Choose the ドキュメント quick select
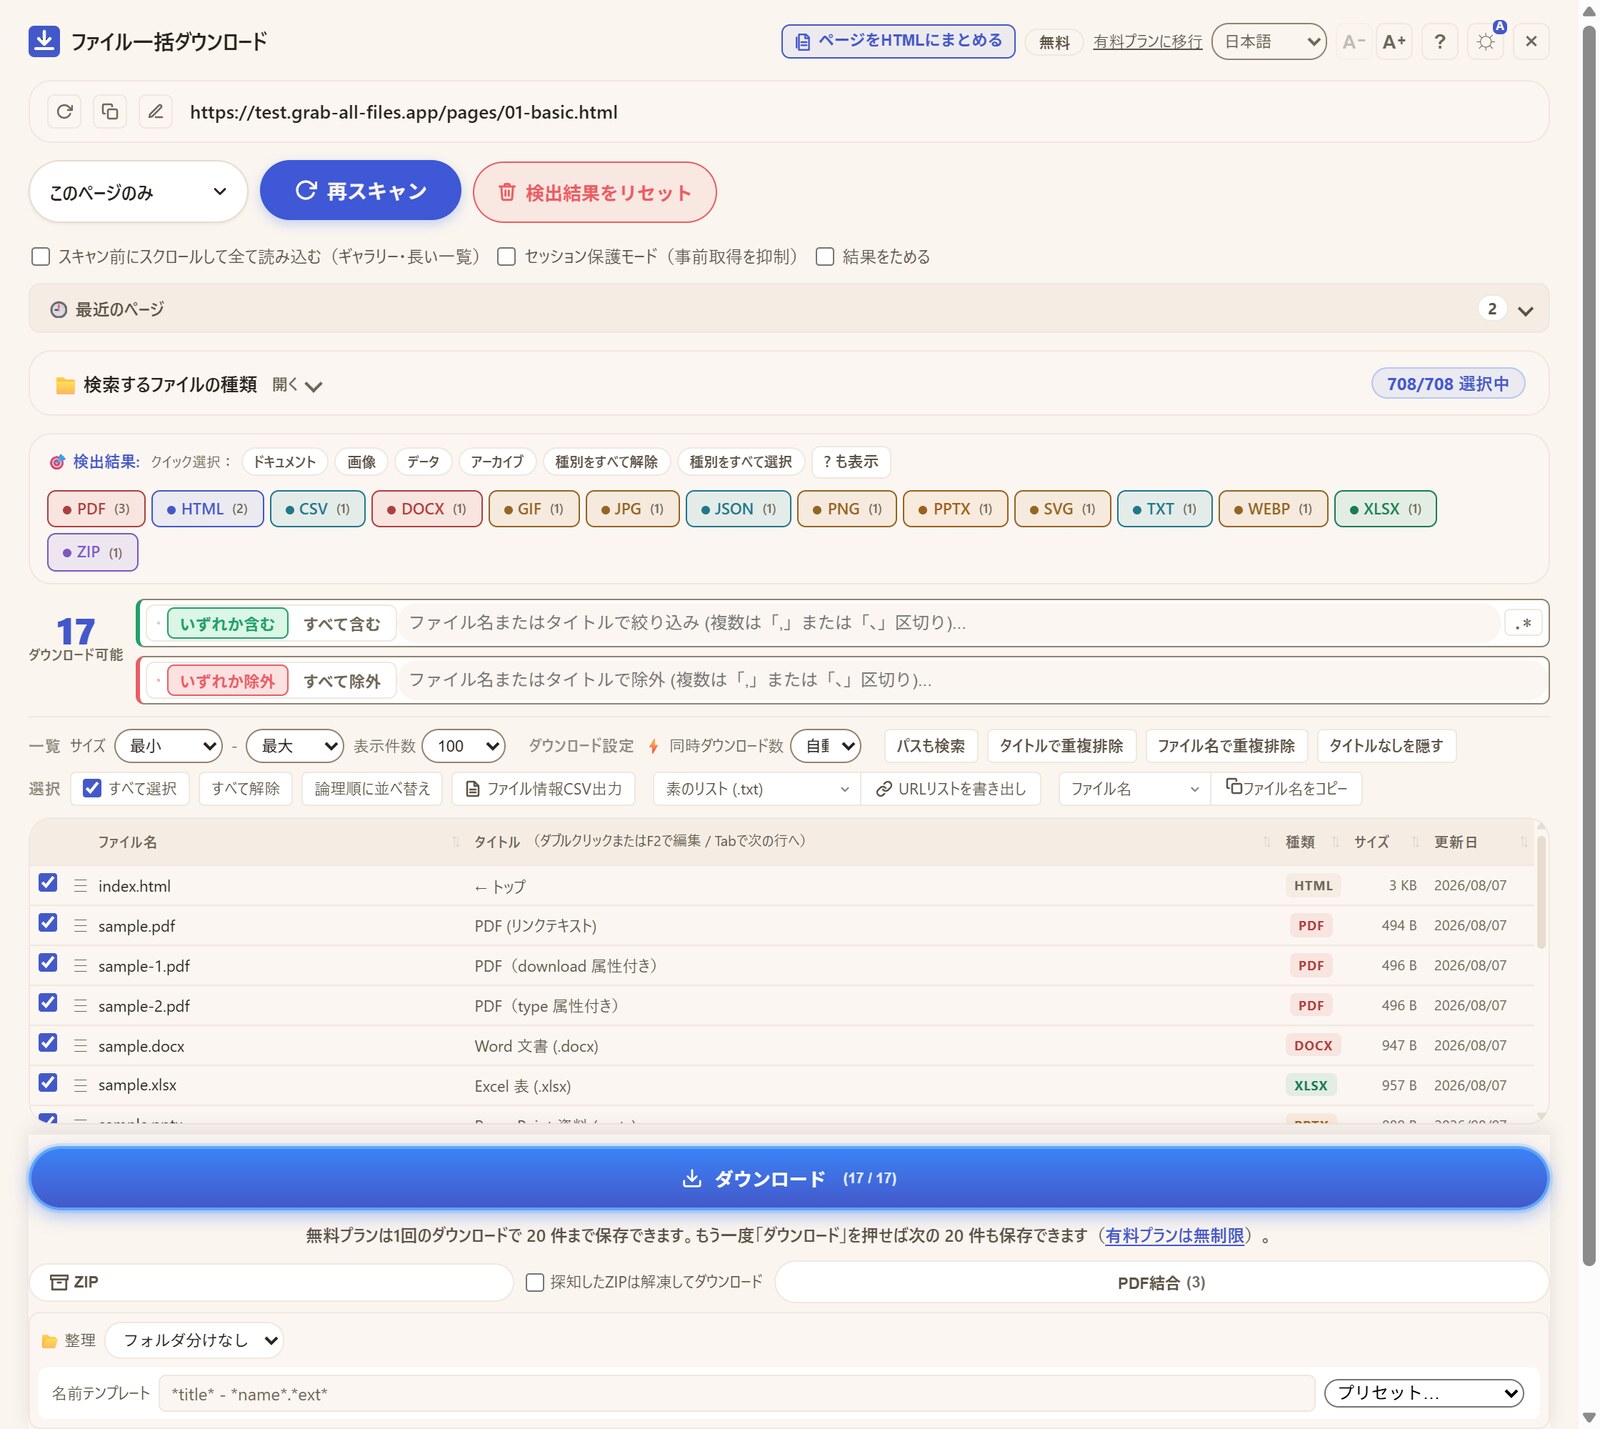The image size is (1600, 1429). click(284, 462)
